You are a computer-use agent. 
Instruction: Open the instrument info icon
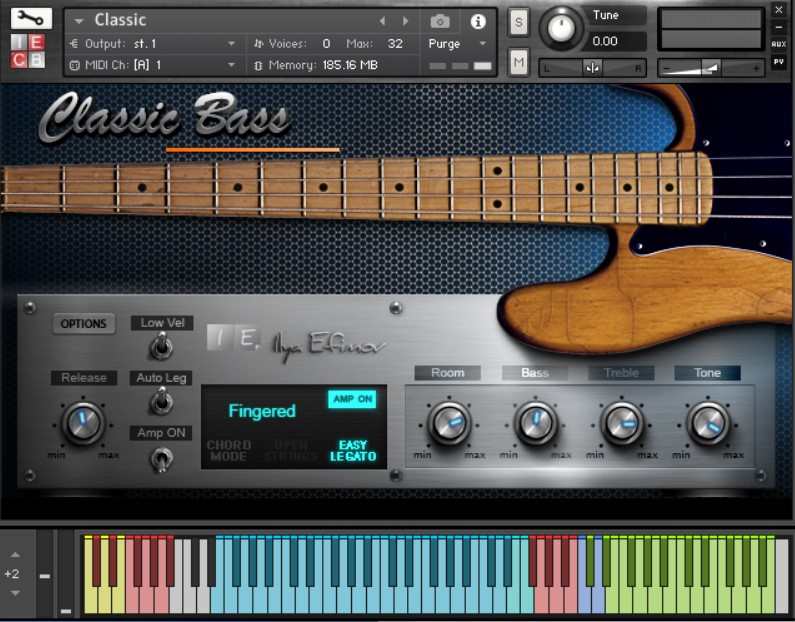478,21
